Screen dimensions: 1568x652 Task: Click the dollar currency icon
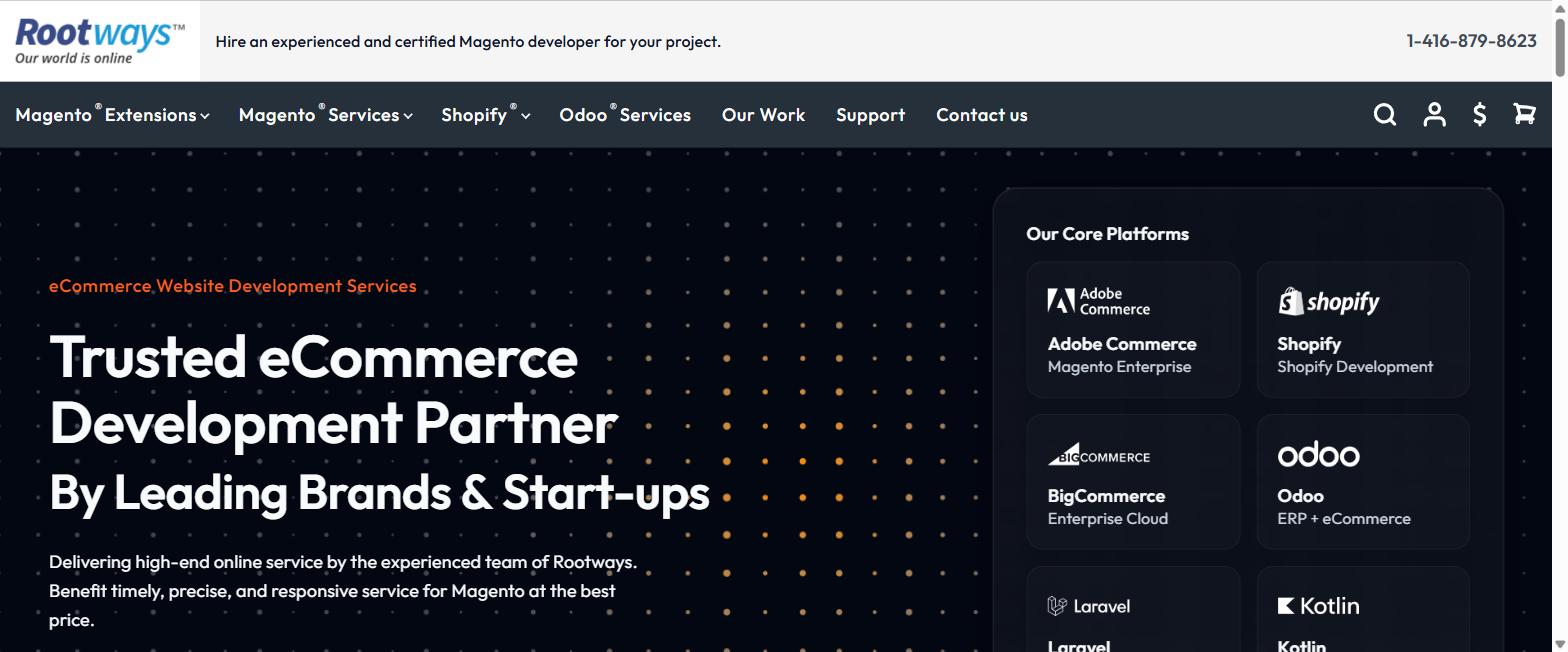1480,115
